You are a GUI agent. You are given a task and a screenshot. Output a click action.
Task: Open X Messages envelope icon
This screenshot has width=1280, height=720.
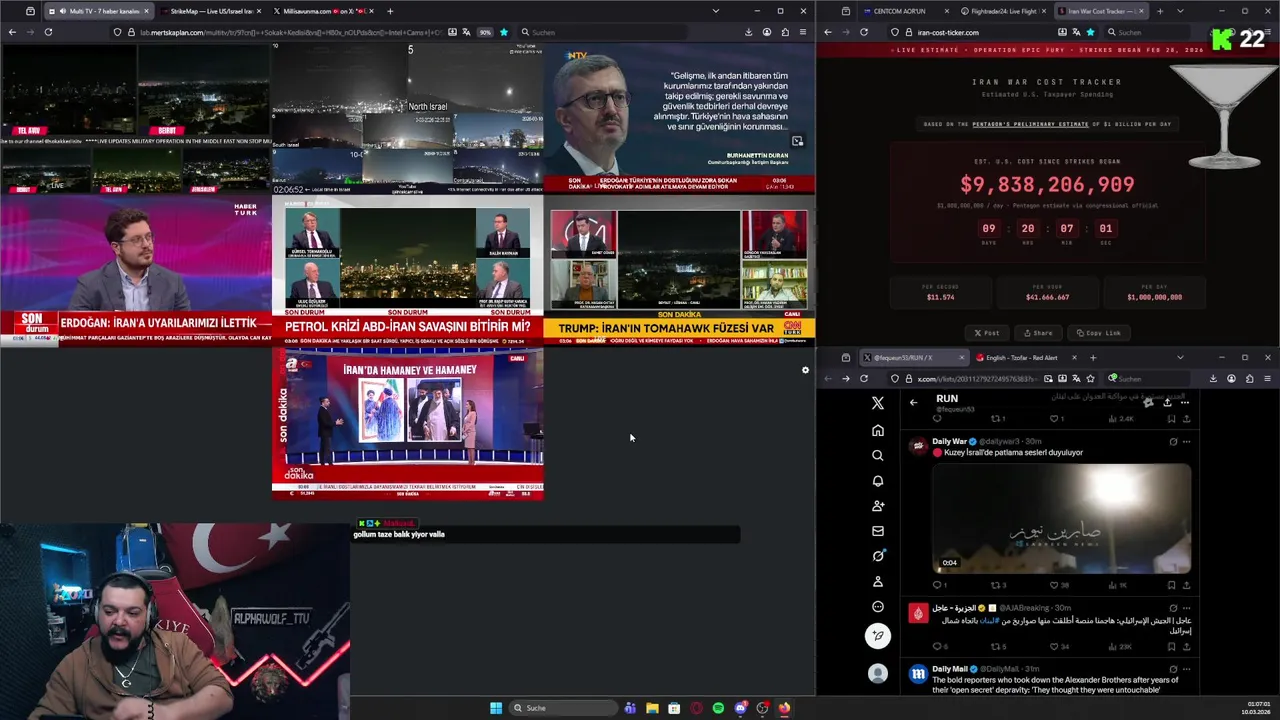point(878,531)
